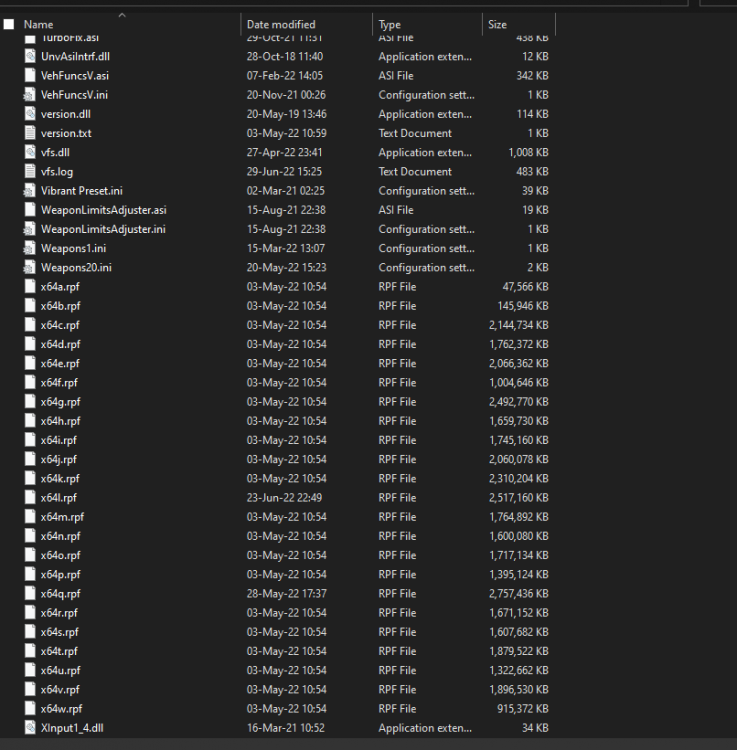
Task: Select the x64d.rpf file icon
Action: coord(30,344)
